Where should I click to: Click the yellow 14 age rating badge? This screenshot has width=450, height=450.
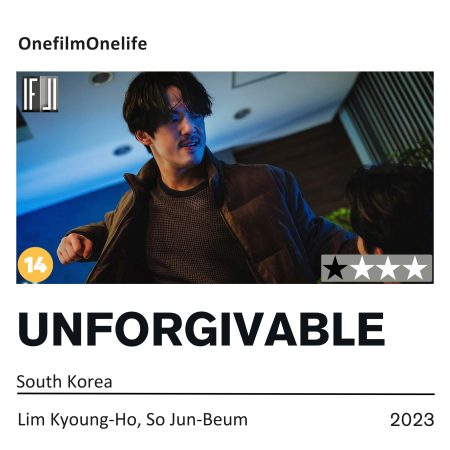coord(35,265)
